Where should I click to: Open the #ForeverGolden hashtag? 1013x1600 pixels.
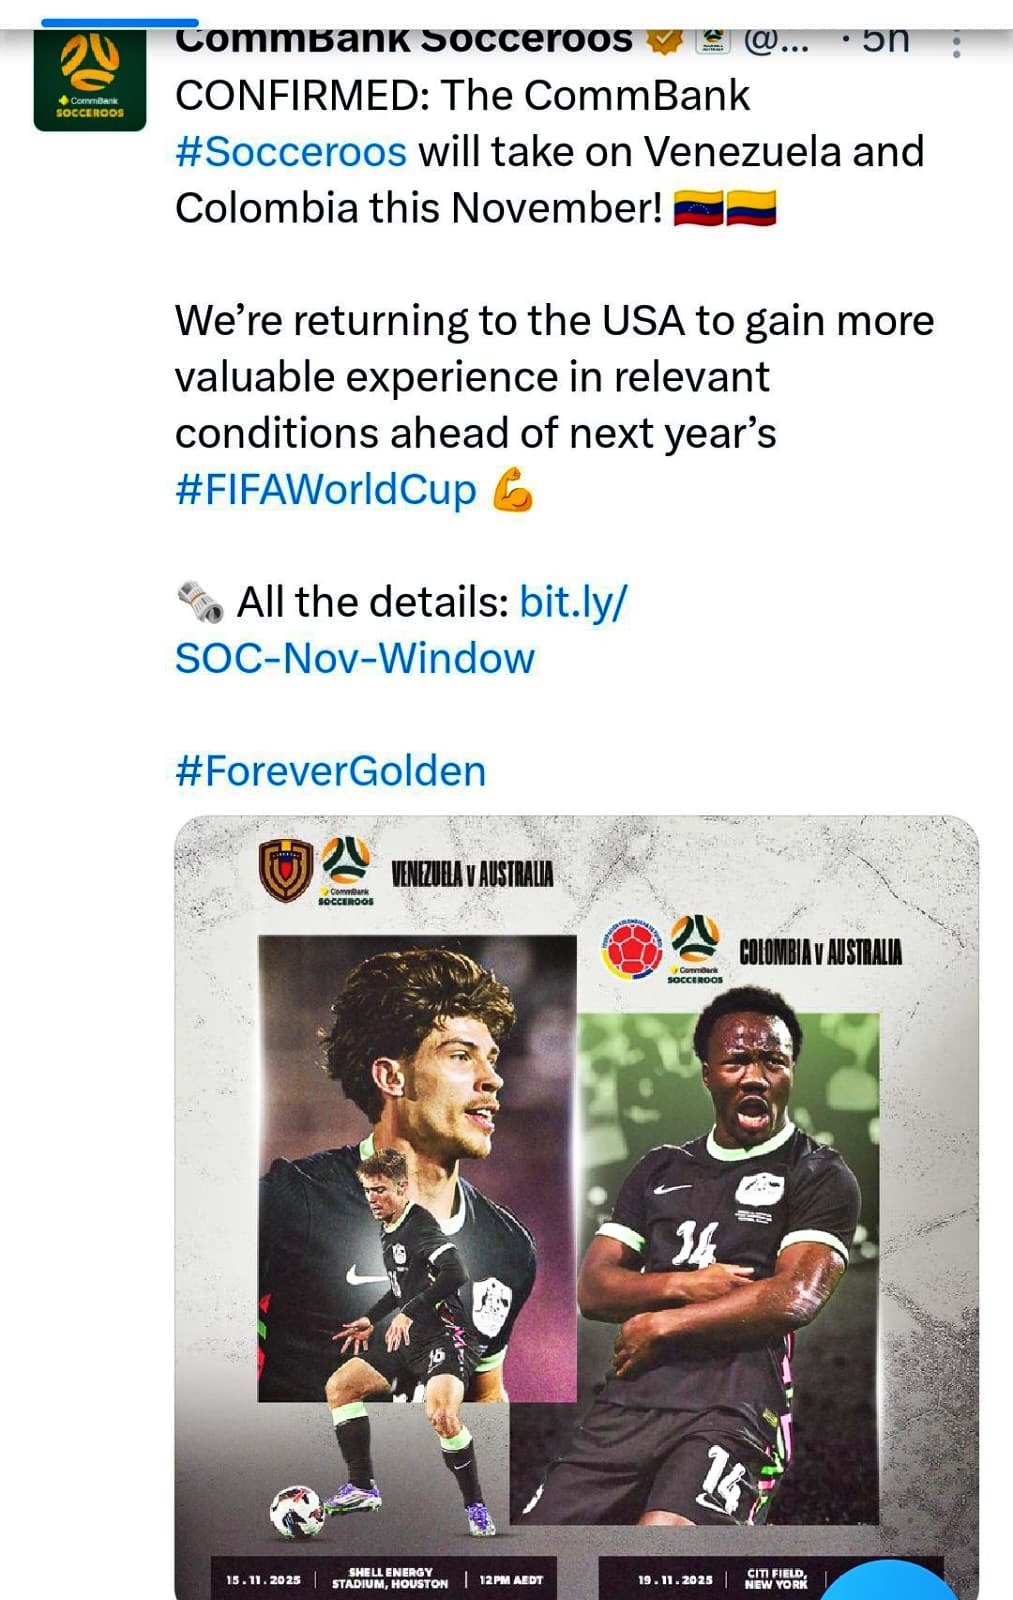(x=331, y=771)
